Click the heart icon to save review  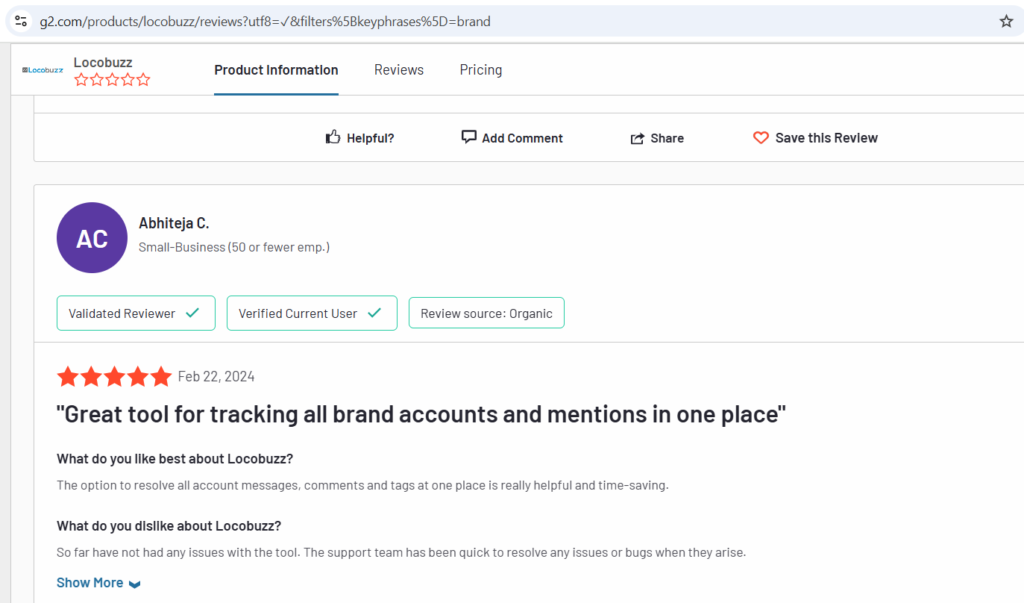pos(761,138)
